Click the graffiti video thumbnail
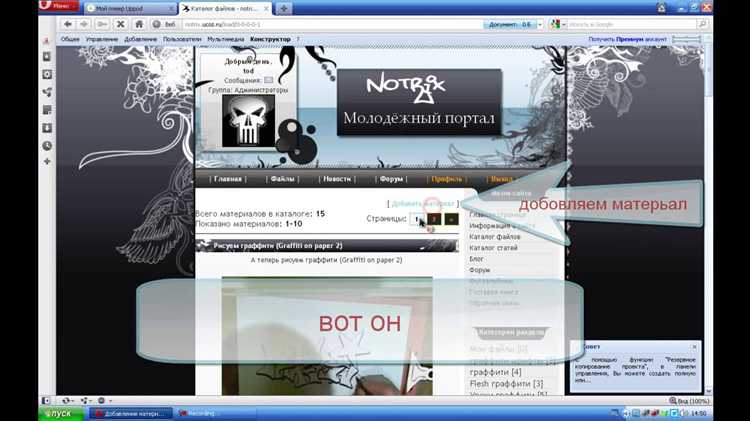The width and height of the screenshot is (750, 421). 327,336
